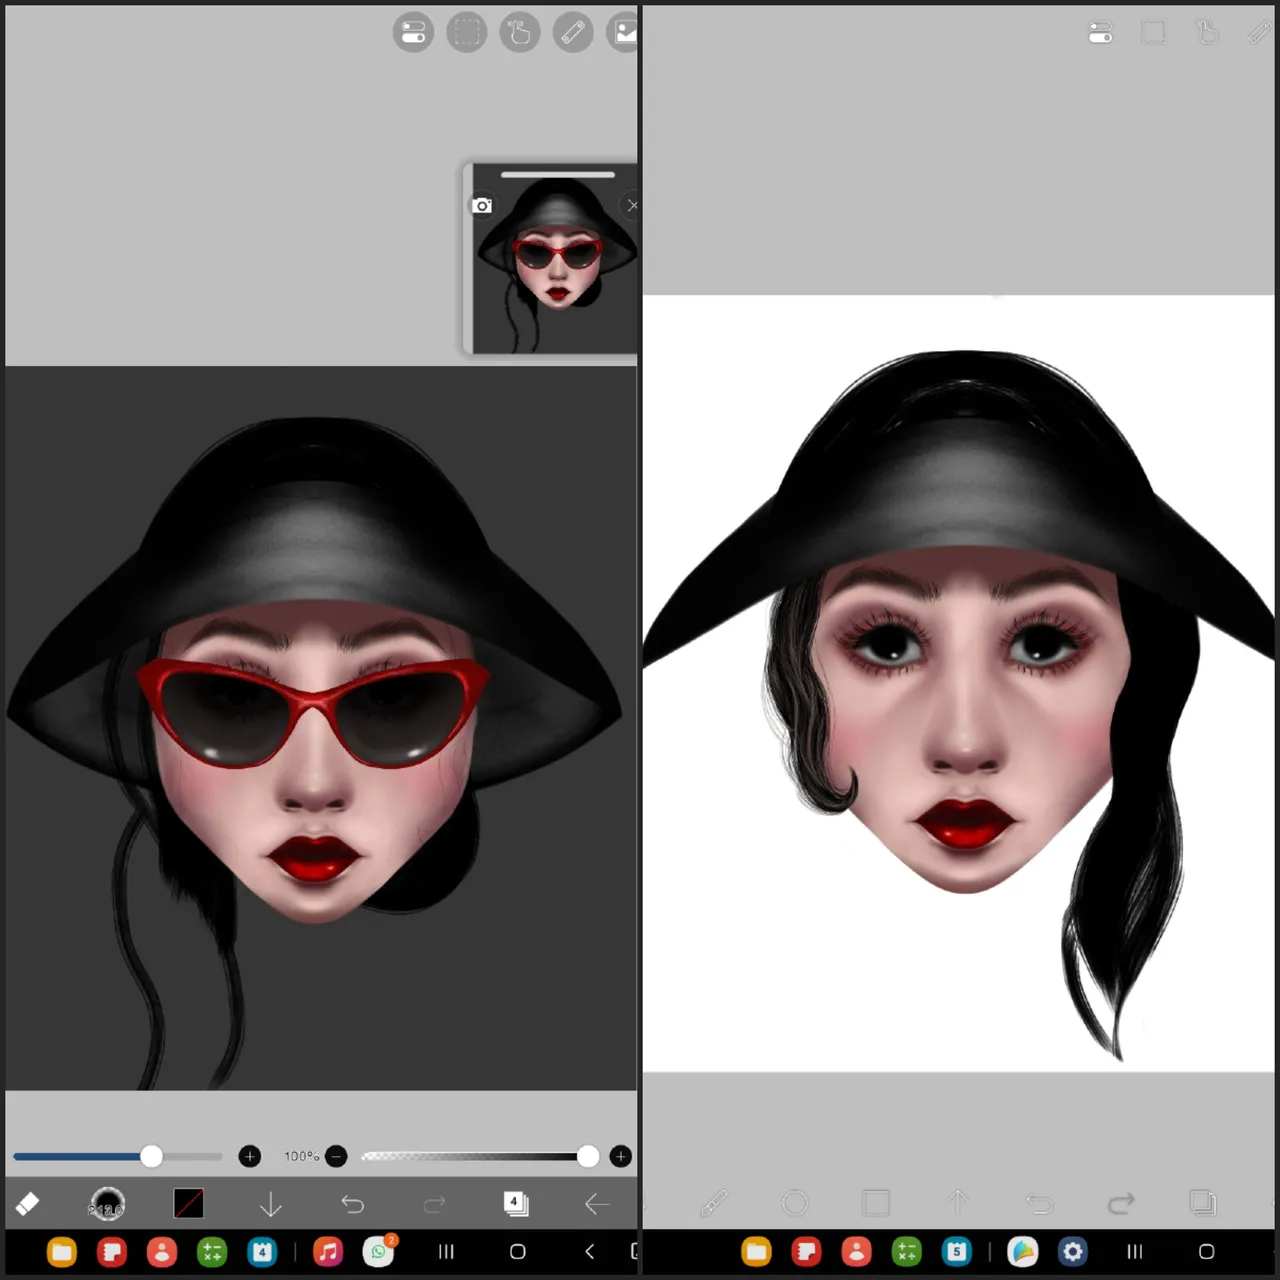Image resolution: width=1280 pixels, height=1280 pixels.
Task: Increase brush thickness with plus button
Action: point(250,1156)
